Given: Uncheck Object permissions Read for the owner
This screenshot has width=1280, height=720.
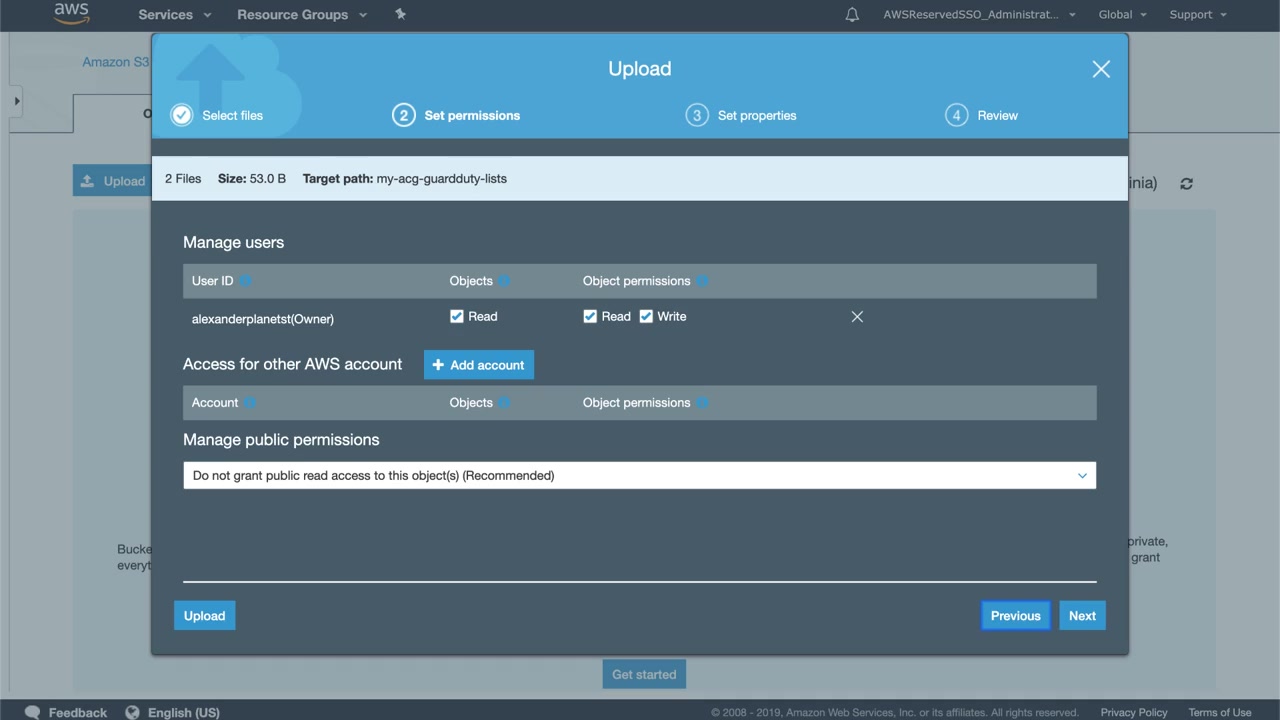Looking at the screenshot, I should pyautogui.click(x=590, y=317).
